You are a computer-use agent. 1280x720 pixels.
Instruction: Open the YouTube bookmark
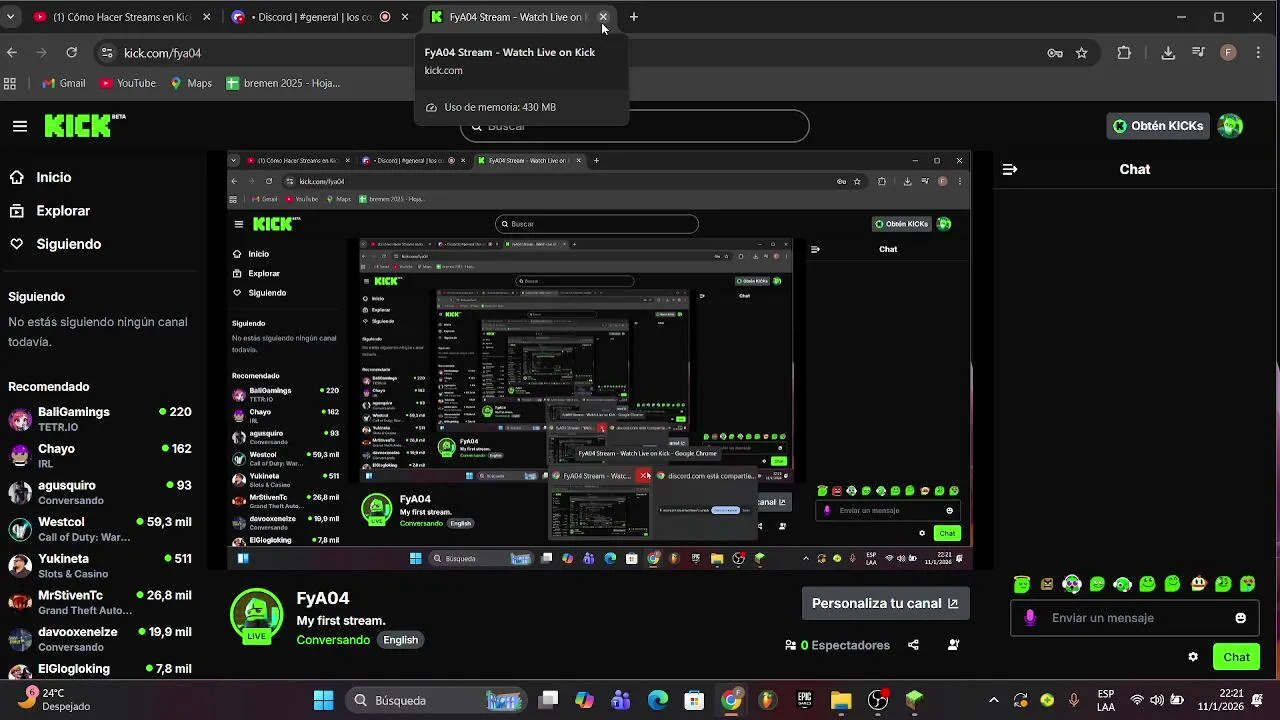[x=128, y=83]
